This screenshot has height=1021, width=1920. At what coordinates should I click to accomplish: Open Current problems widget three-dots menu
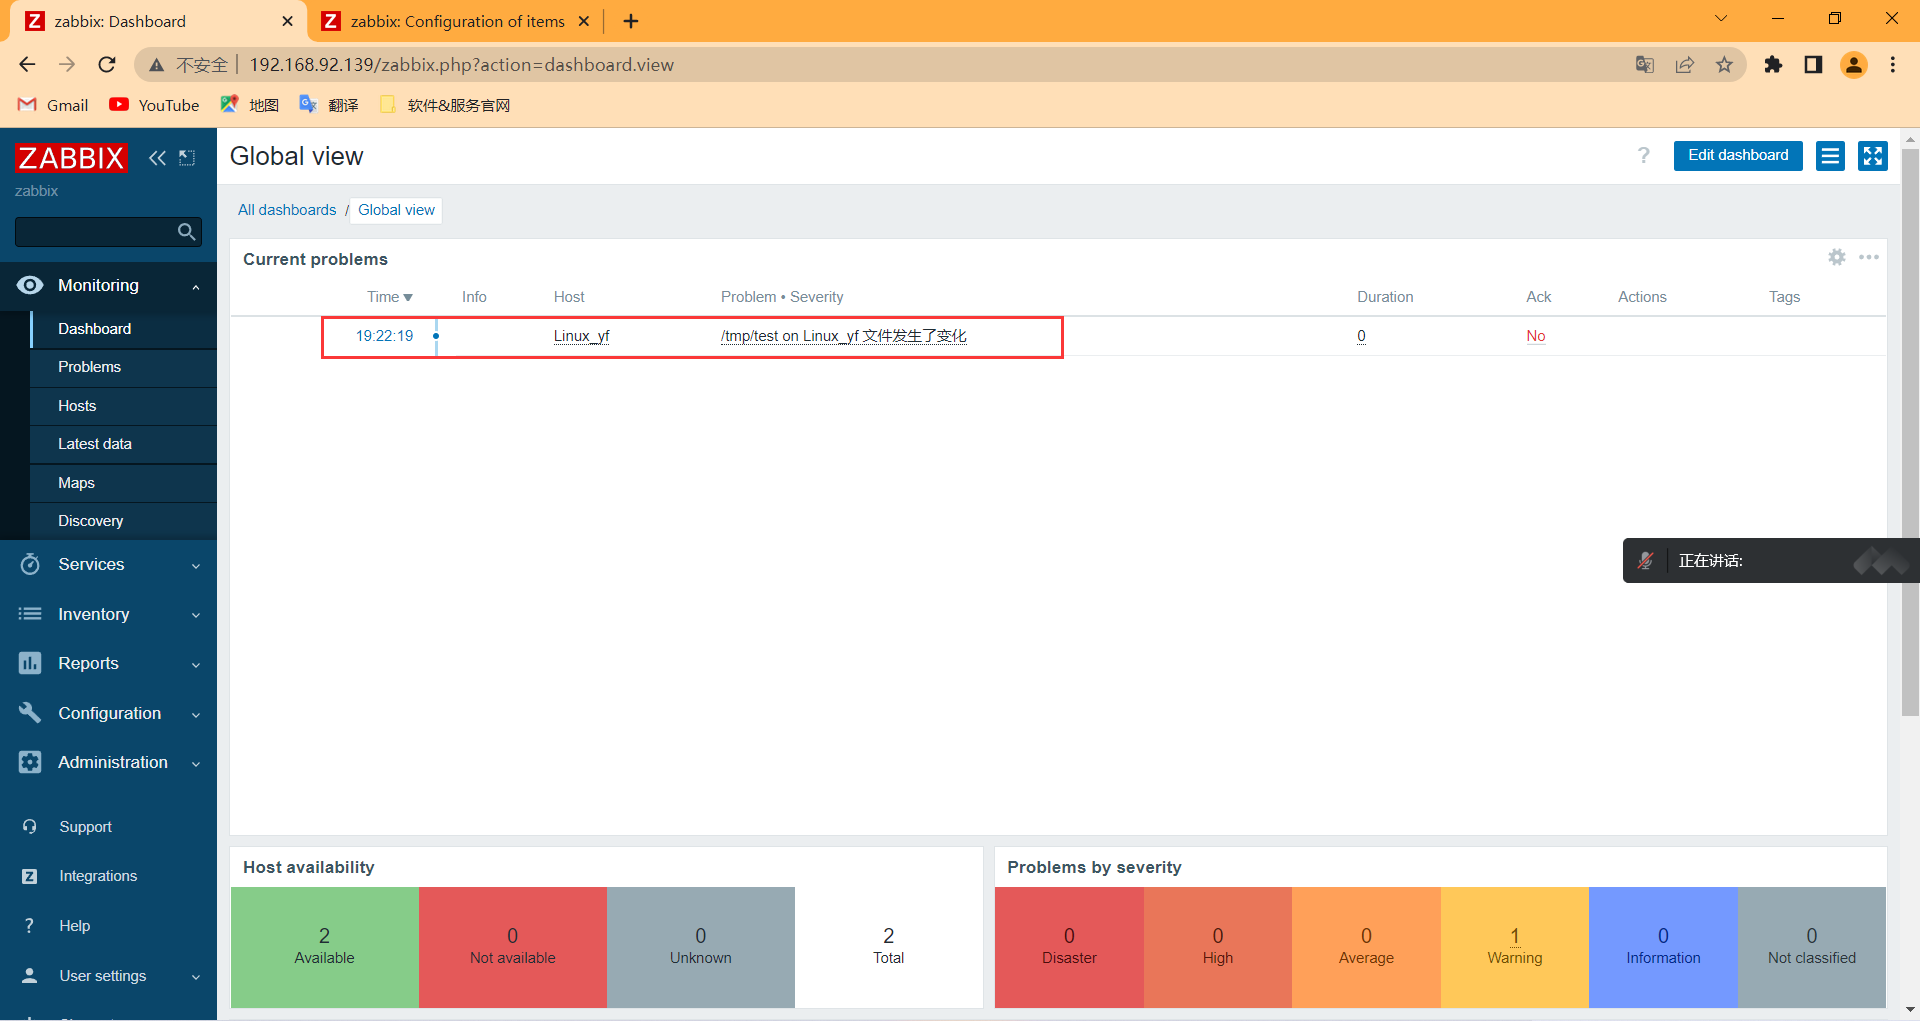(x=1869, y=257)
